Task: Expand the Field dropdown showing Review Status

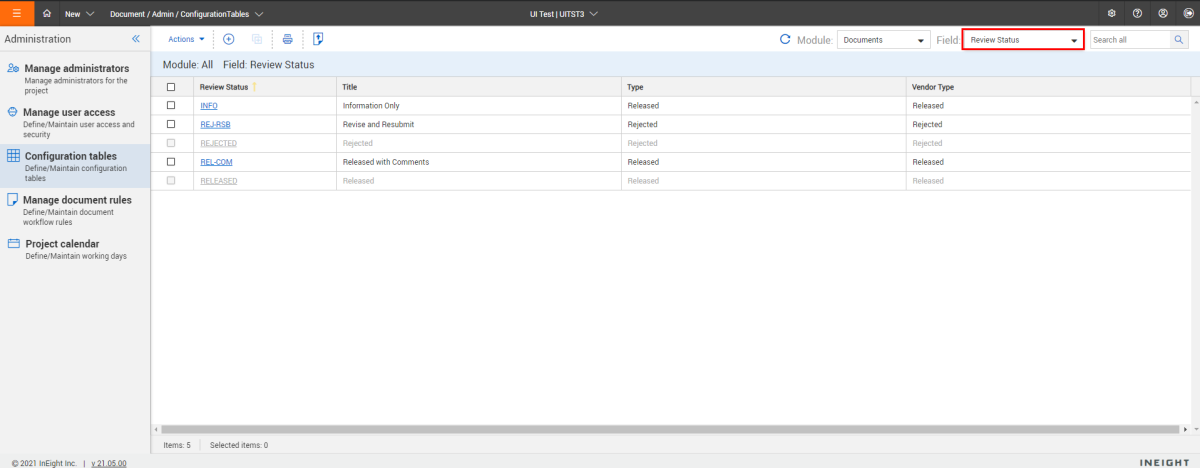Action: (x=1023, y=40)
